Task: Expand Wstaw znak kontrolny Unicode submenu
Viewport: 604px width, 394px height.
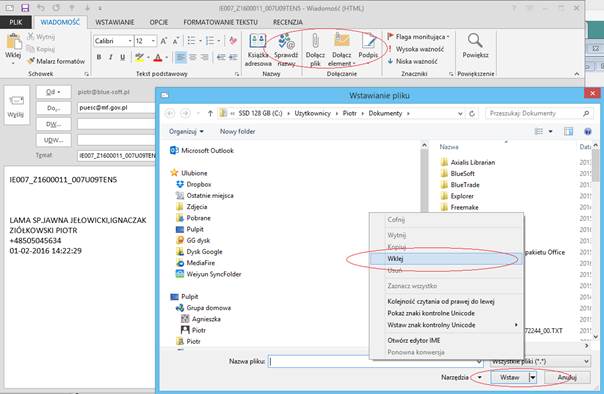Action: 445,325
